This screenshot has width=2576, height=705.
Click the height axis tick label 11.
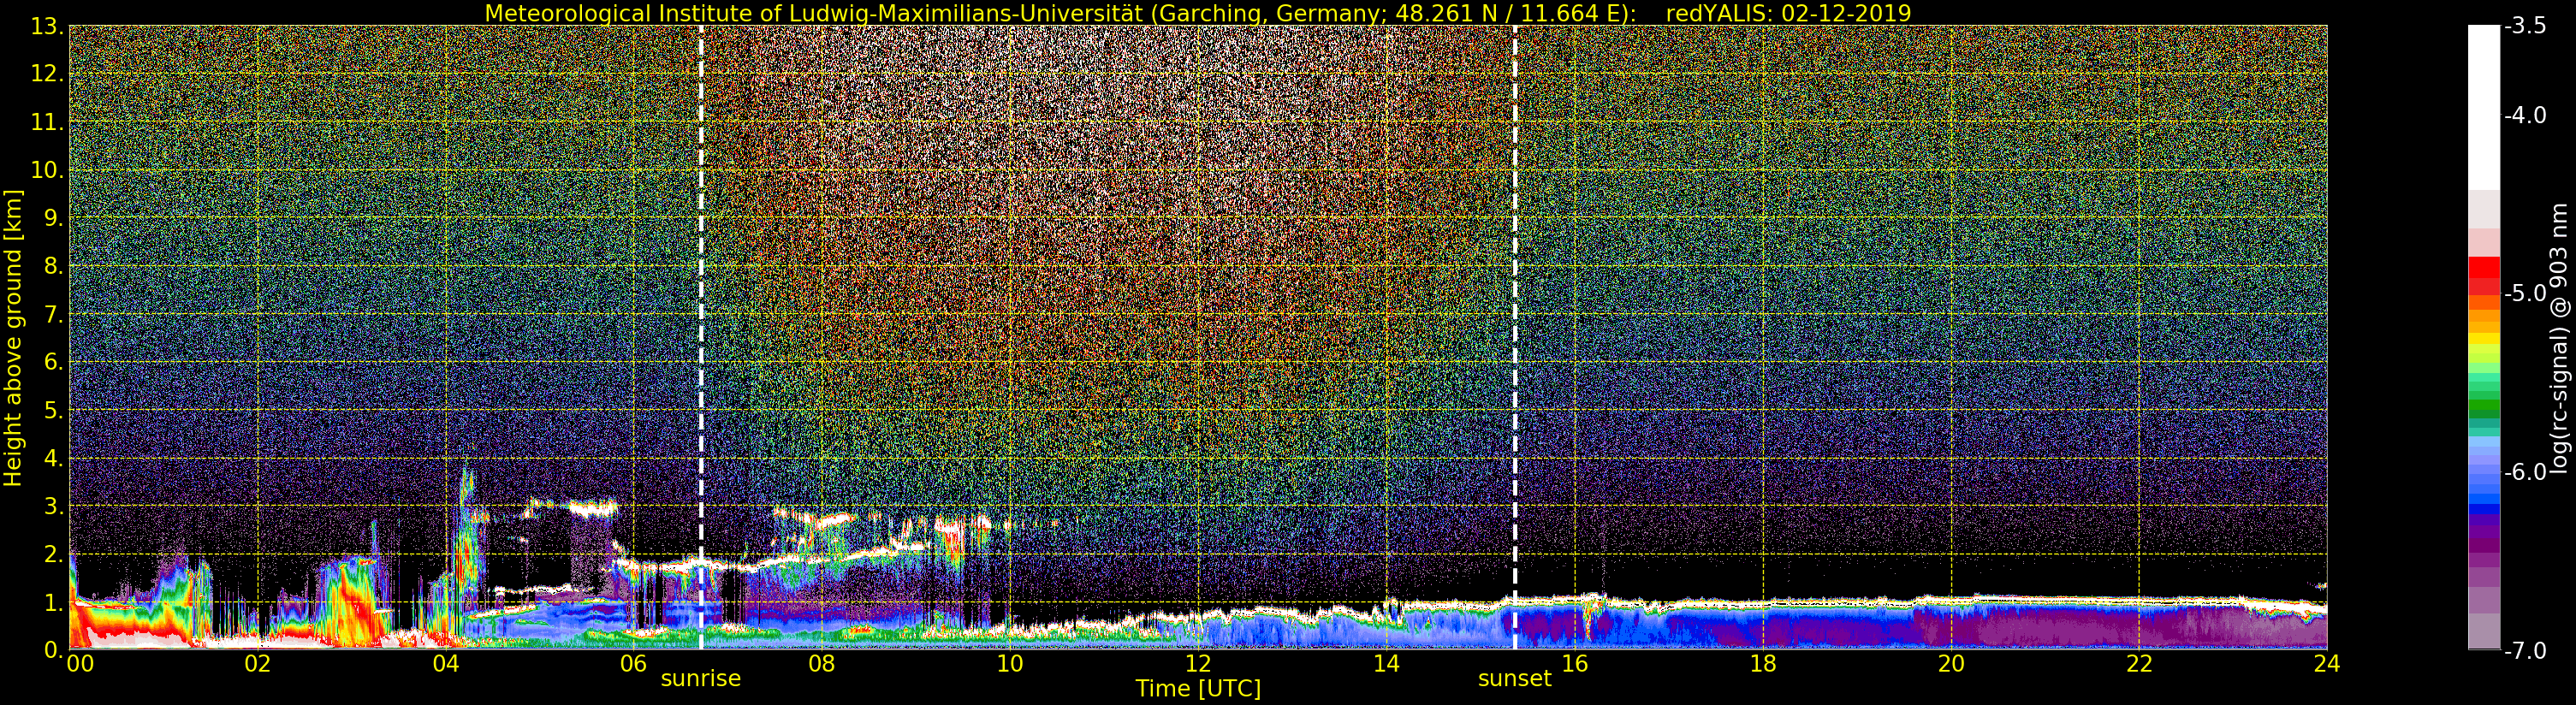(47, 122)
